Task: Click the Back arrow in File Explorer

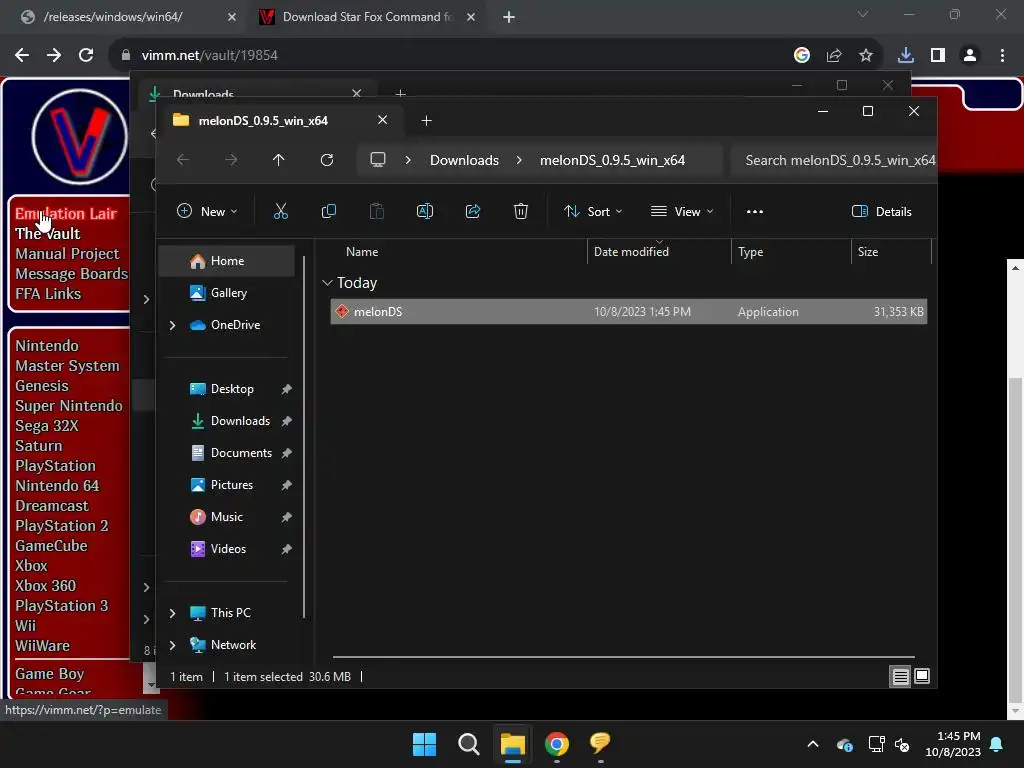Action: point(183,160)
